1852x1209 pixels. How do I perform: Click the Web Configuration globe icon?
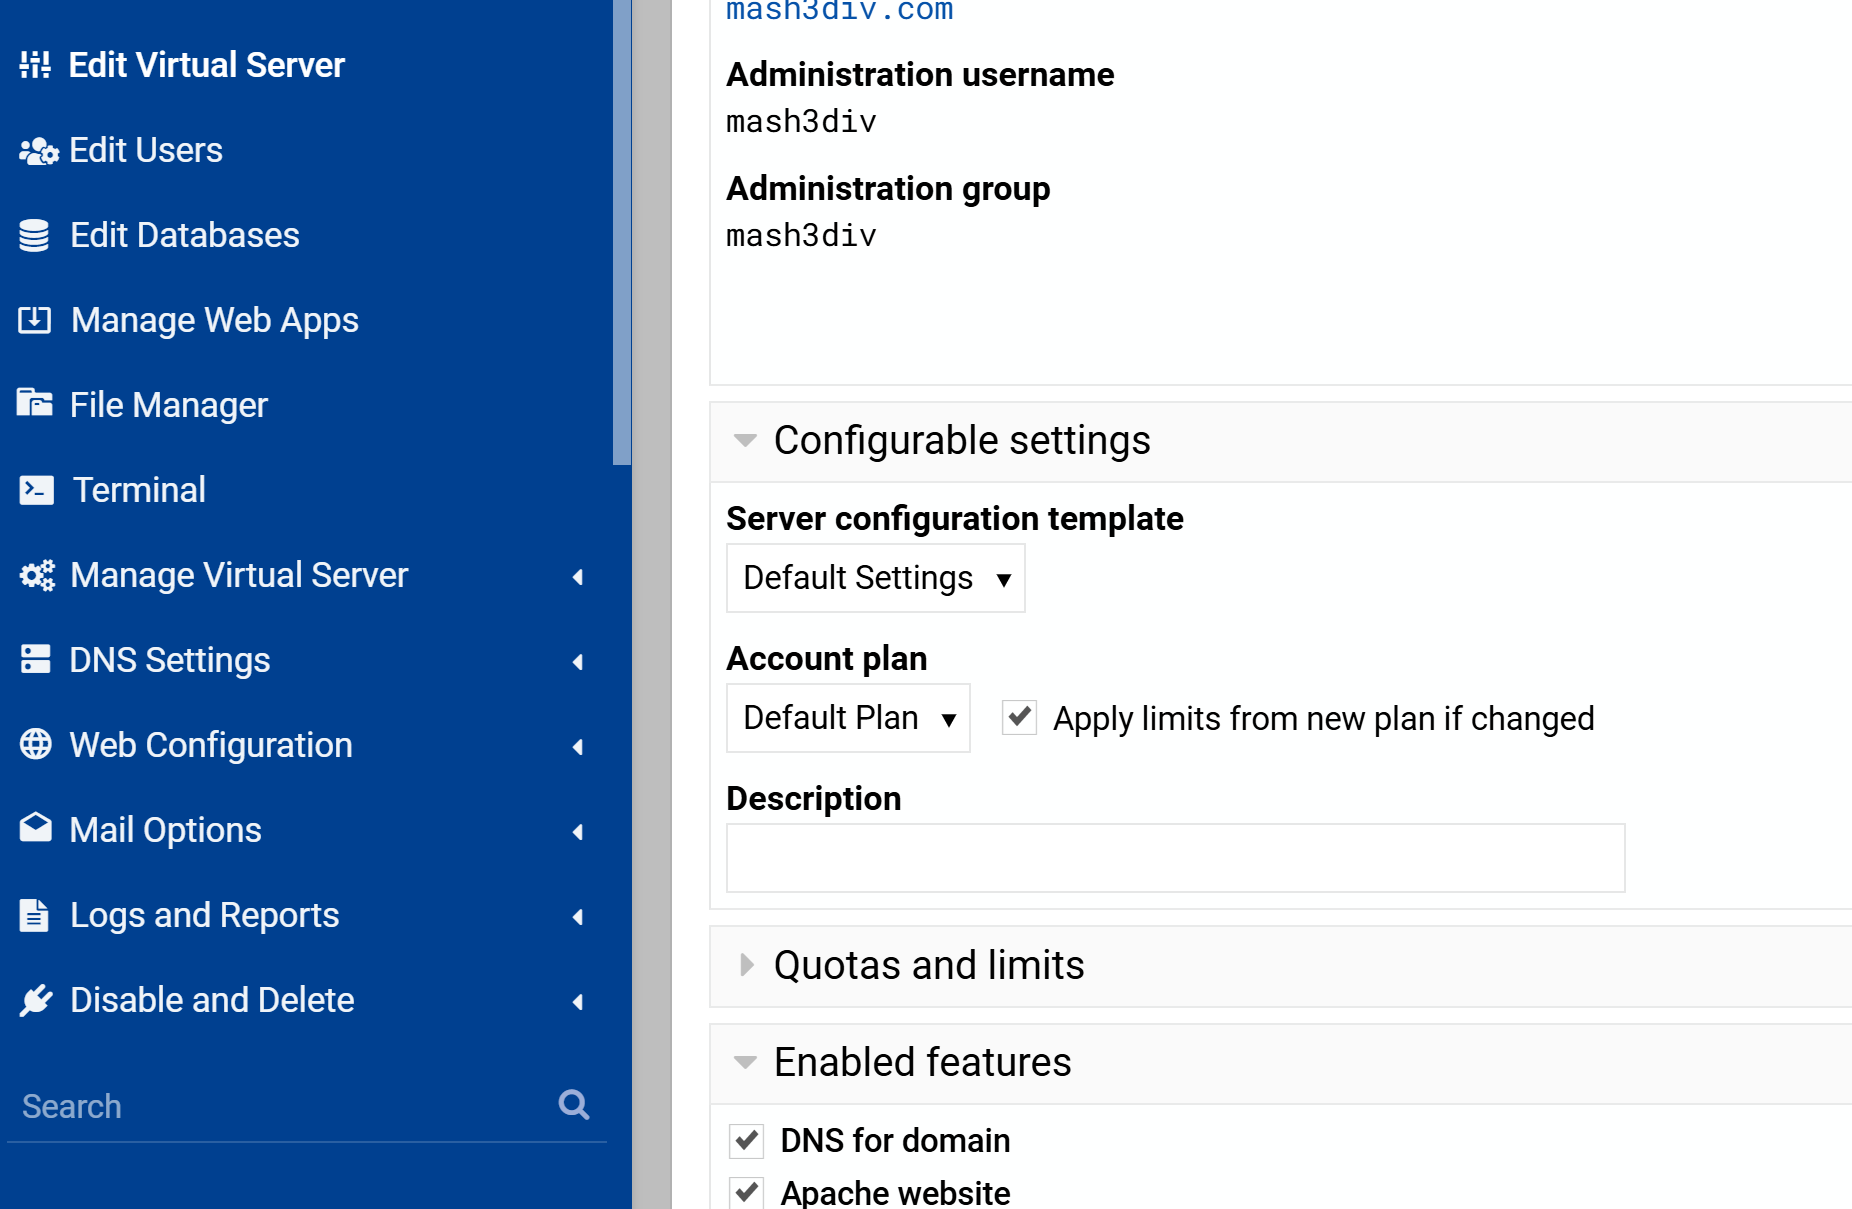35,745
